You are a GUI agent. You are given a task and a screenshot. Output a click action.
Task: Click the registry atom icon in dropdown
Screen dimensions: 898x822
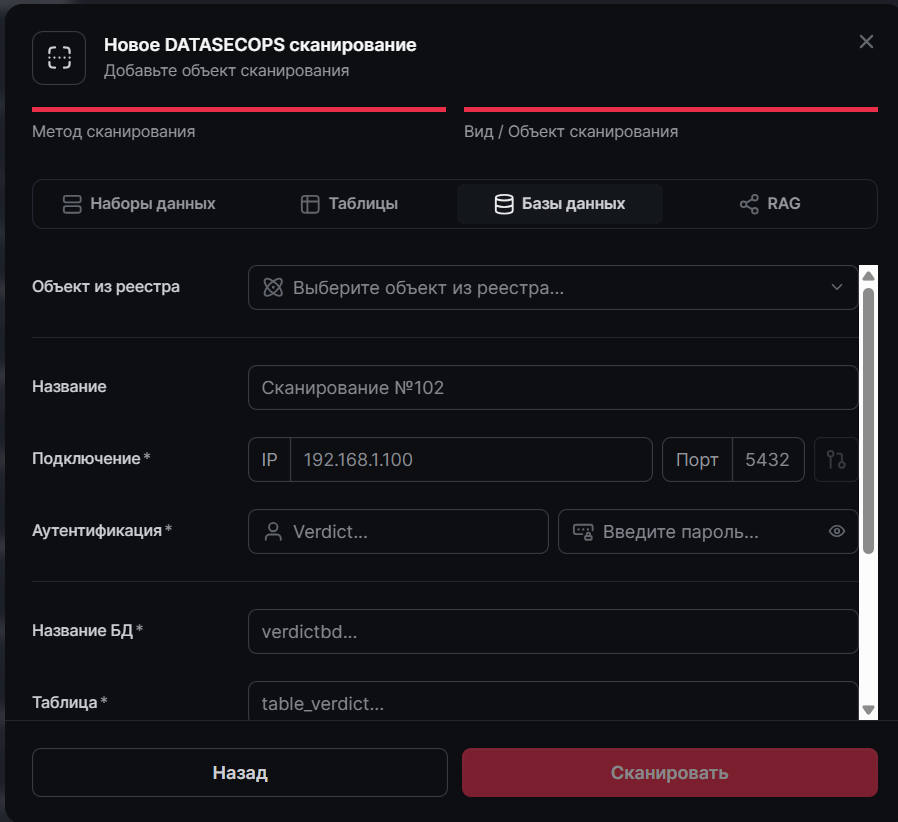pyautogui.click(x=273, y=288)
